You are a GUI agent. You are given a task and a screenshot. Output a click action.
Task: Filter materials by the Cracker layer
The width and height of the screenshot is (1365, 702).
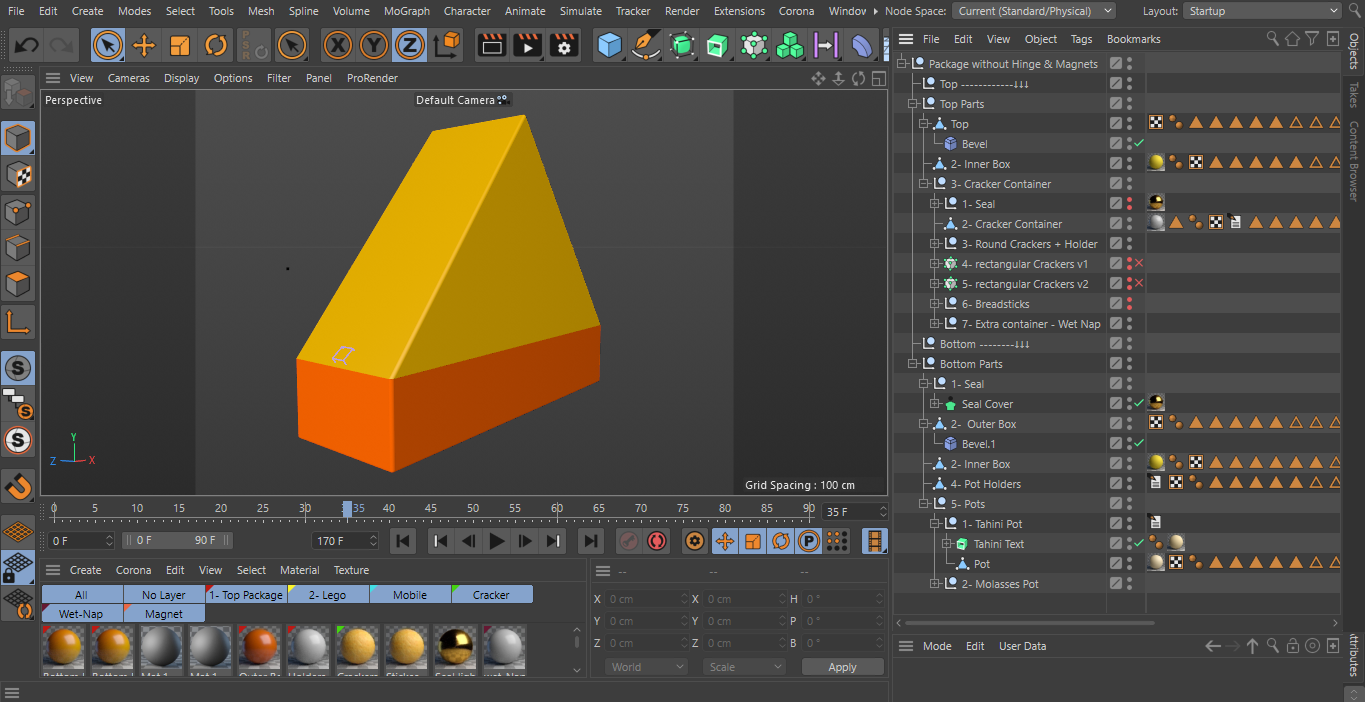click(x=492, y=595)
